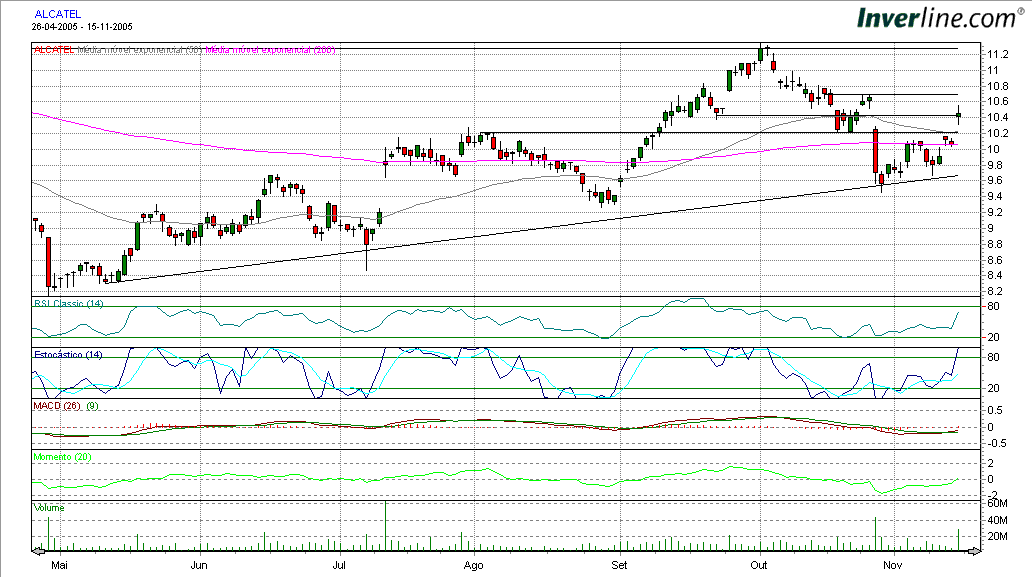Click the RSI Classic (14) label
Image resolution: width=1033 pixels, height=578 pixels.
click(x=69, y=303)
